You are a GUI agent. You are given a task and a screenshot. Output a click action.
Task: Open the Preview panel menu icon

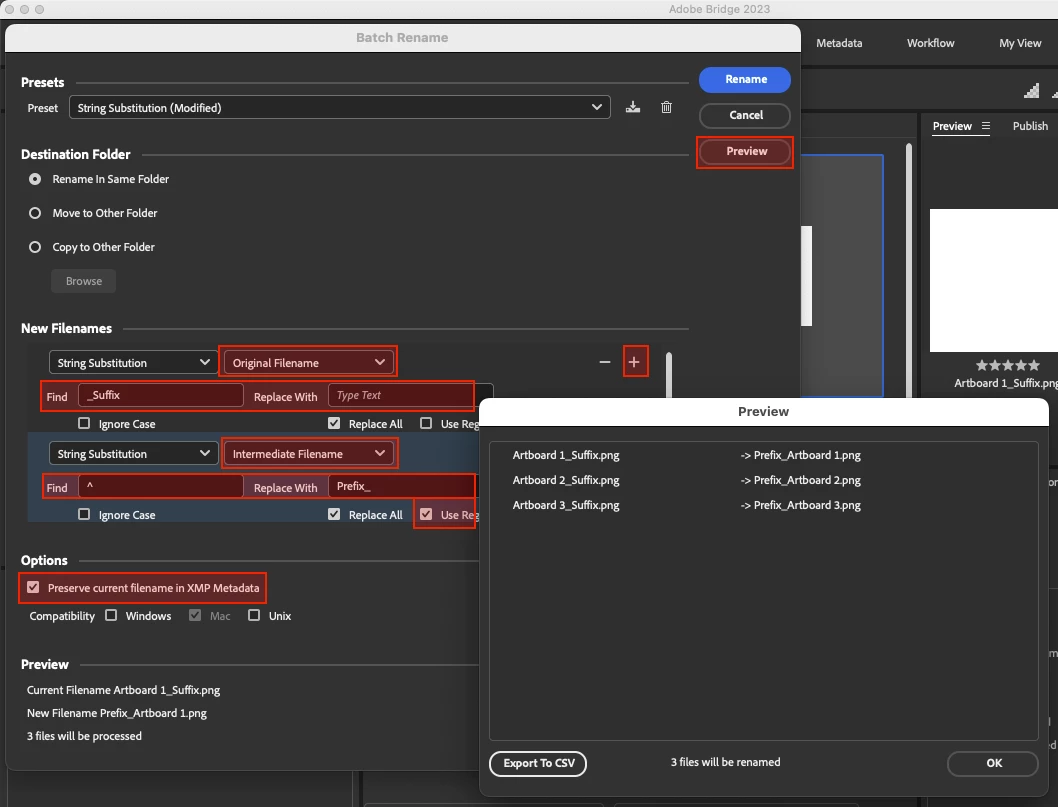point(985,126)
